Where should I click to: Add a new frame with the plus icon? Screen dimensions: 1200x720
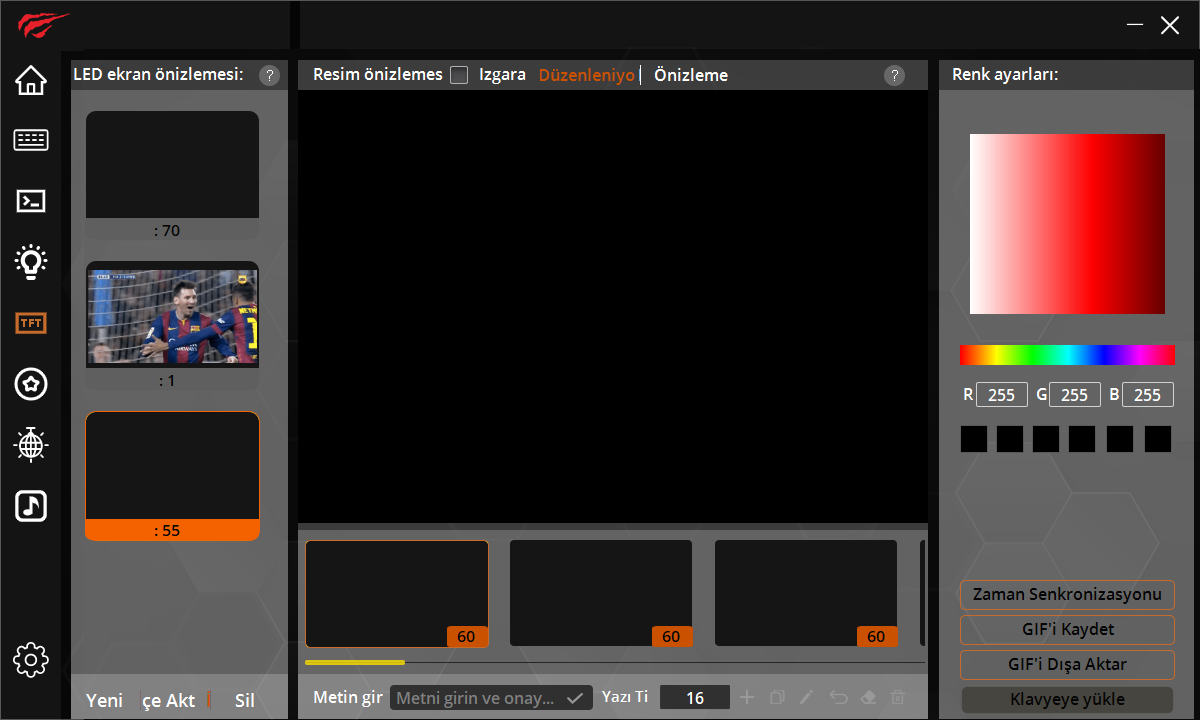pos(747,697)
